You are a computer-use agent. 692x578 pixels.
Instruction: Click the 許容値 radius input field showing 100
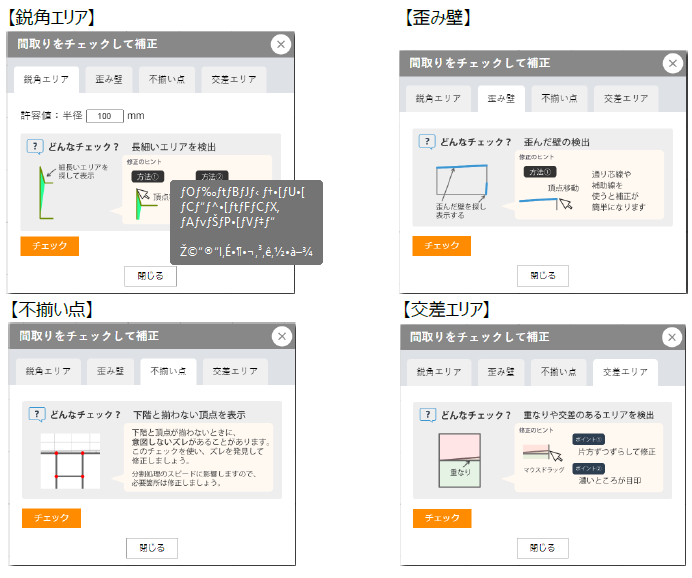pos(105,116)
